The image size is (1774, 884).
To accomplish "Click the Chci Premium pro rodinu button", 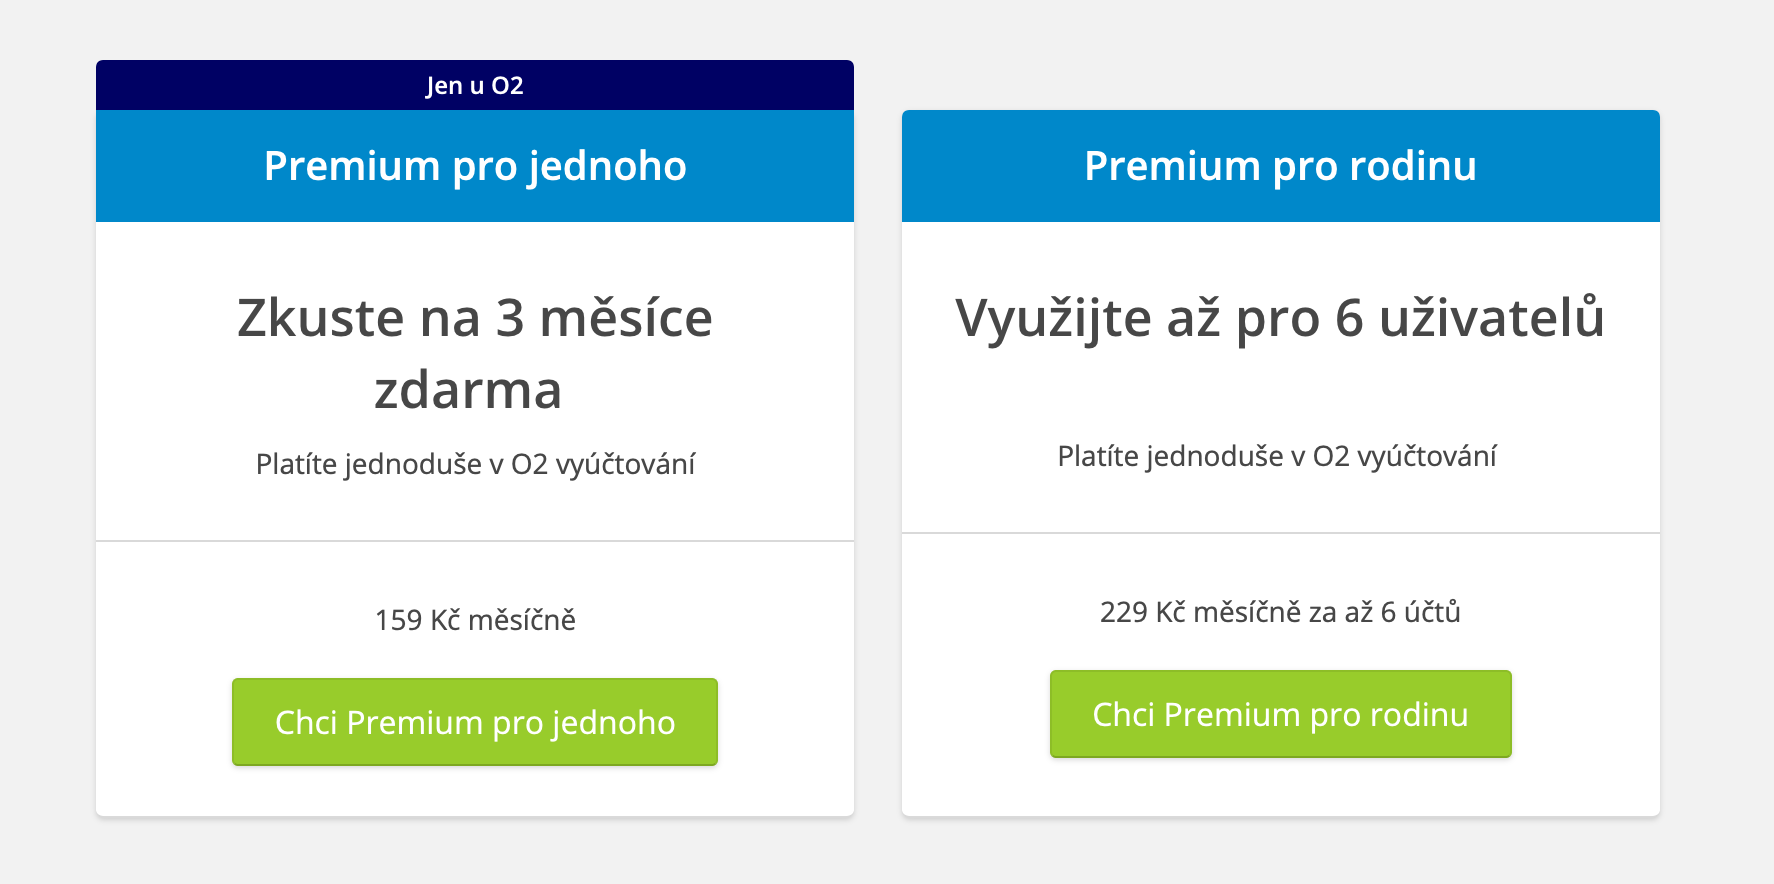I will point(1280,714).
